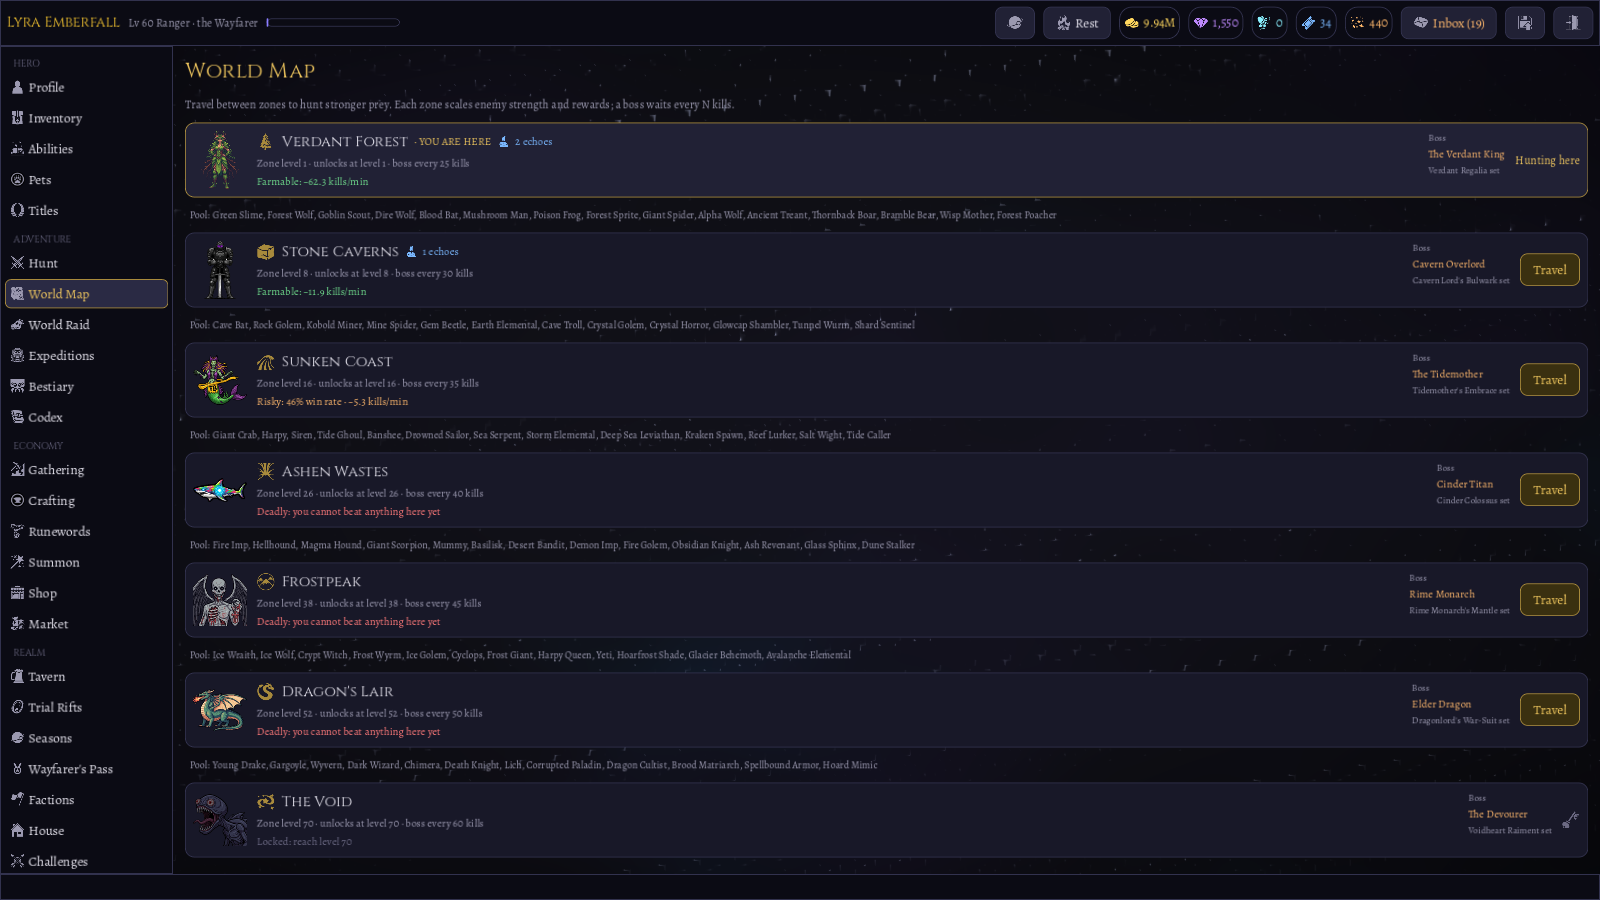Click the Rest campfire button
1600x900 pixels.
tap(1077, 23)
